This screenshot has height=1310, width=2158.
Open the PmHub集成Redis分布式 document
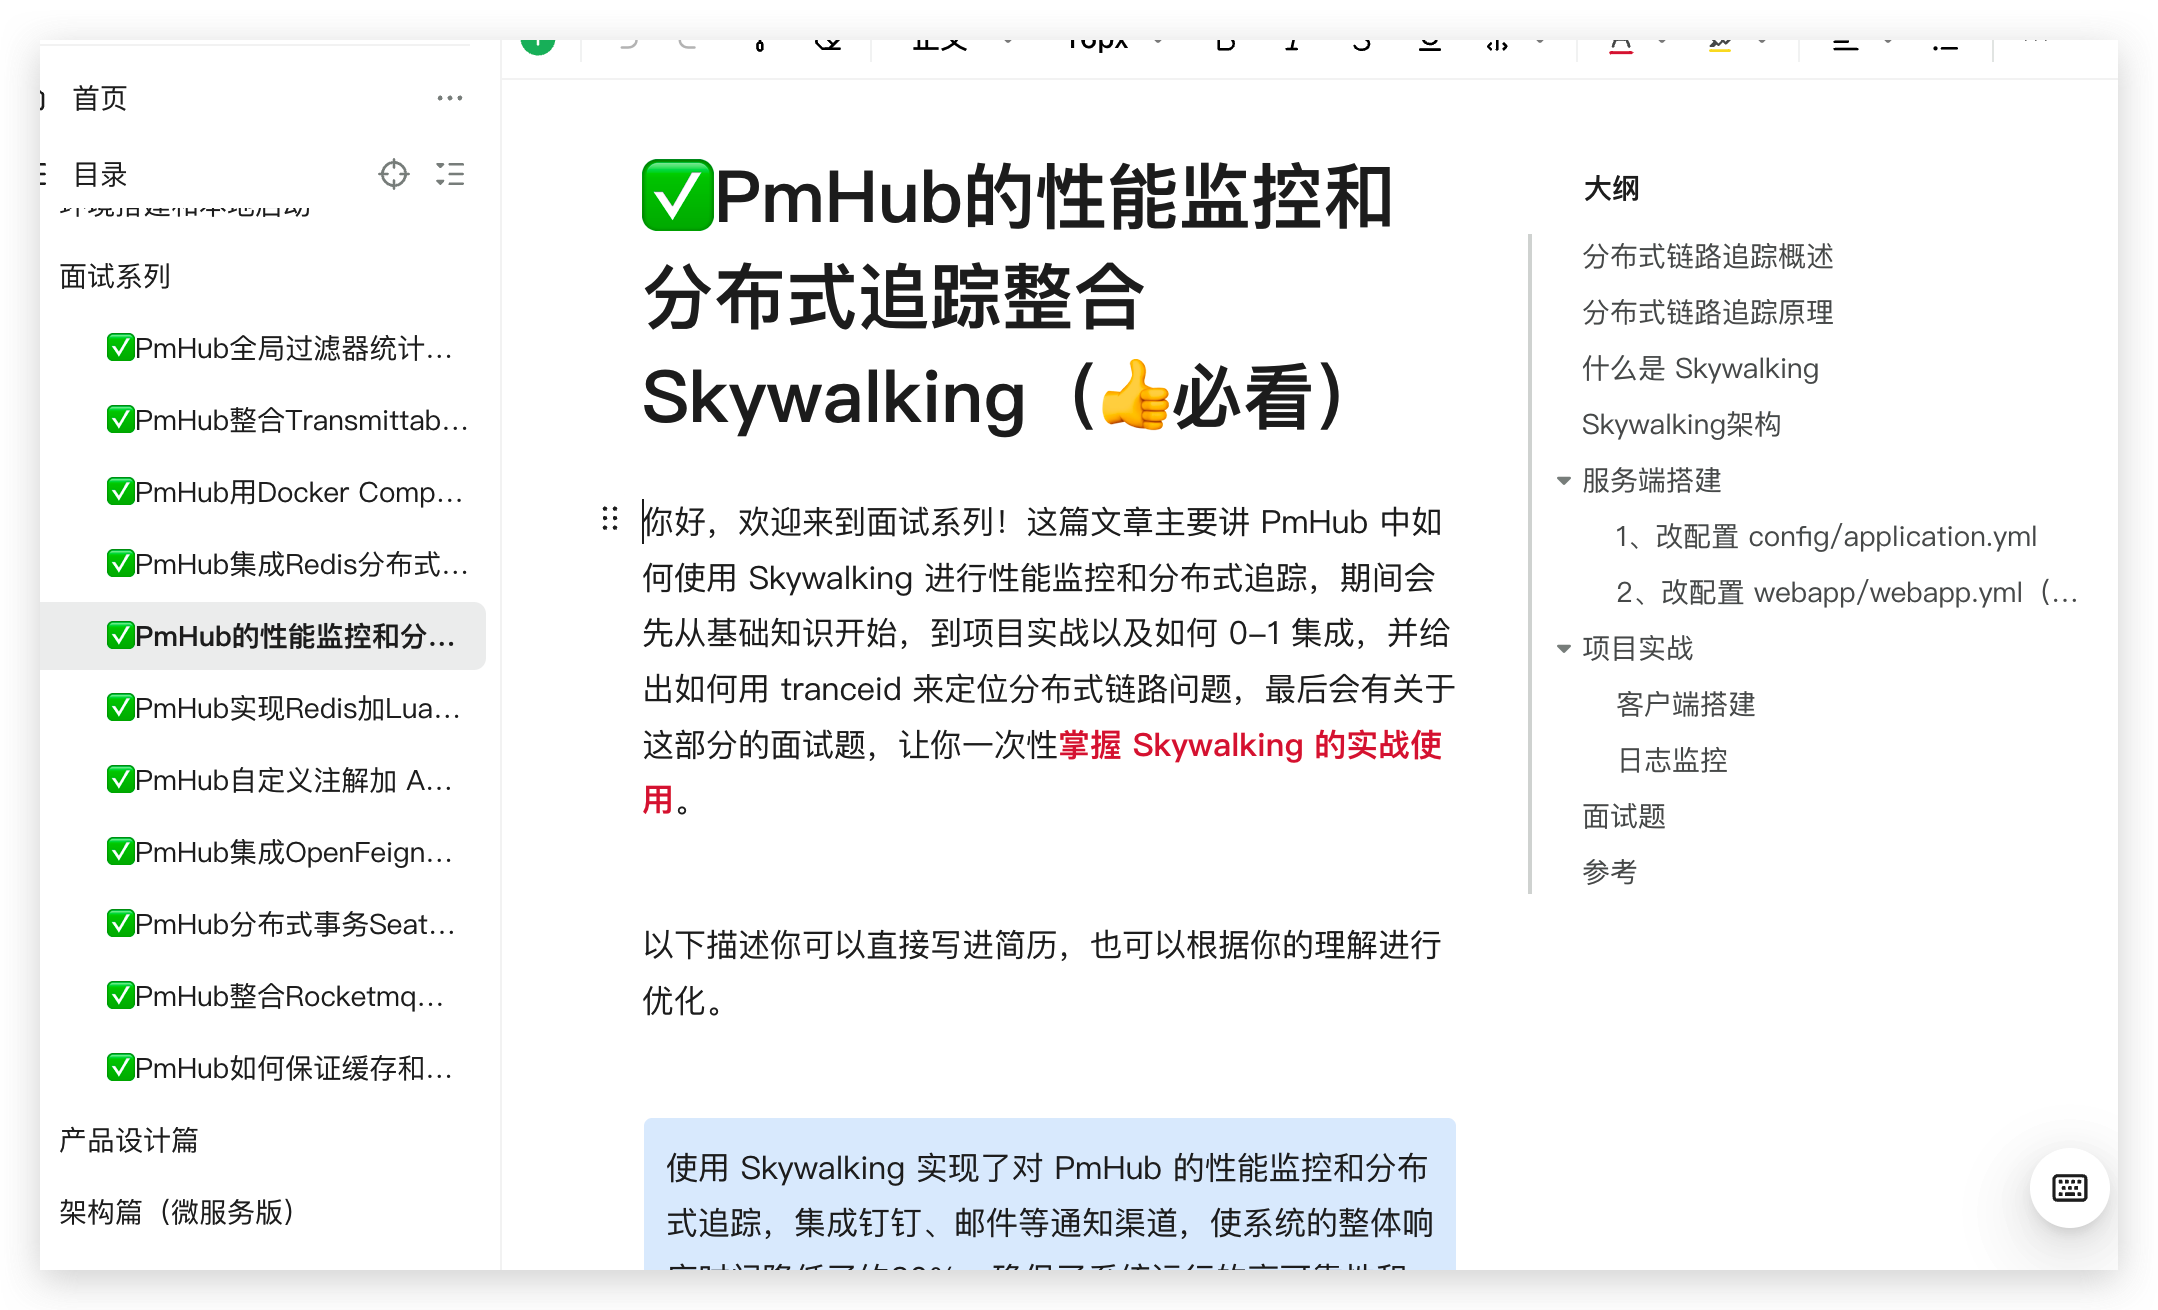click(288, 564)
